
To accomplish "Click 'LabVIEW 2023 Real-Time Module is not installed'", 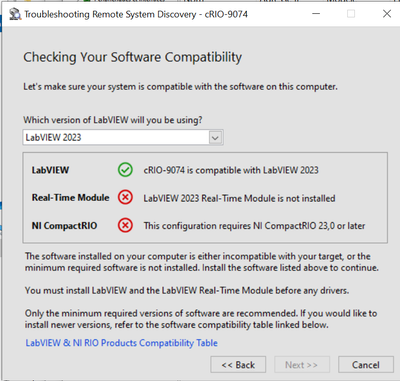I will (239, 198).
